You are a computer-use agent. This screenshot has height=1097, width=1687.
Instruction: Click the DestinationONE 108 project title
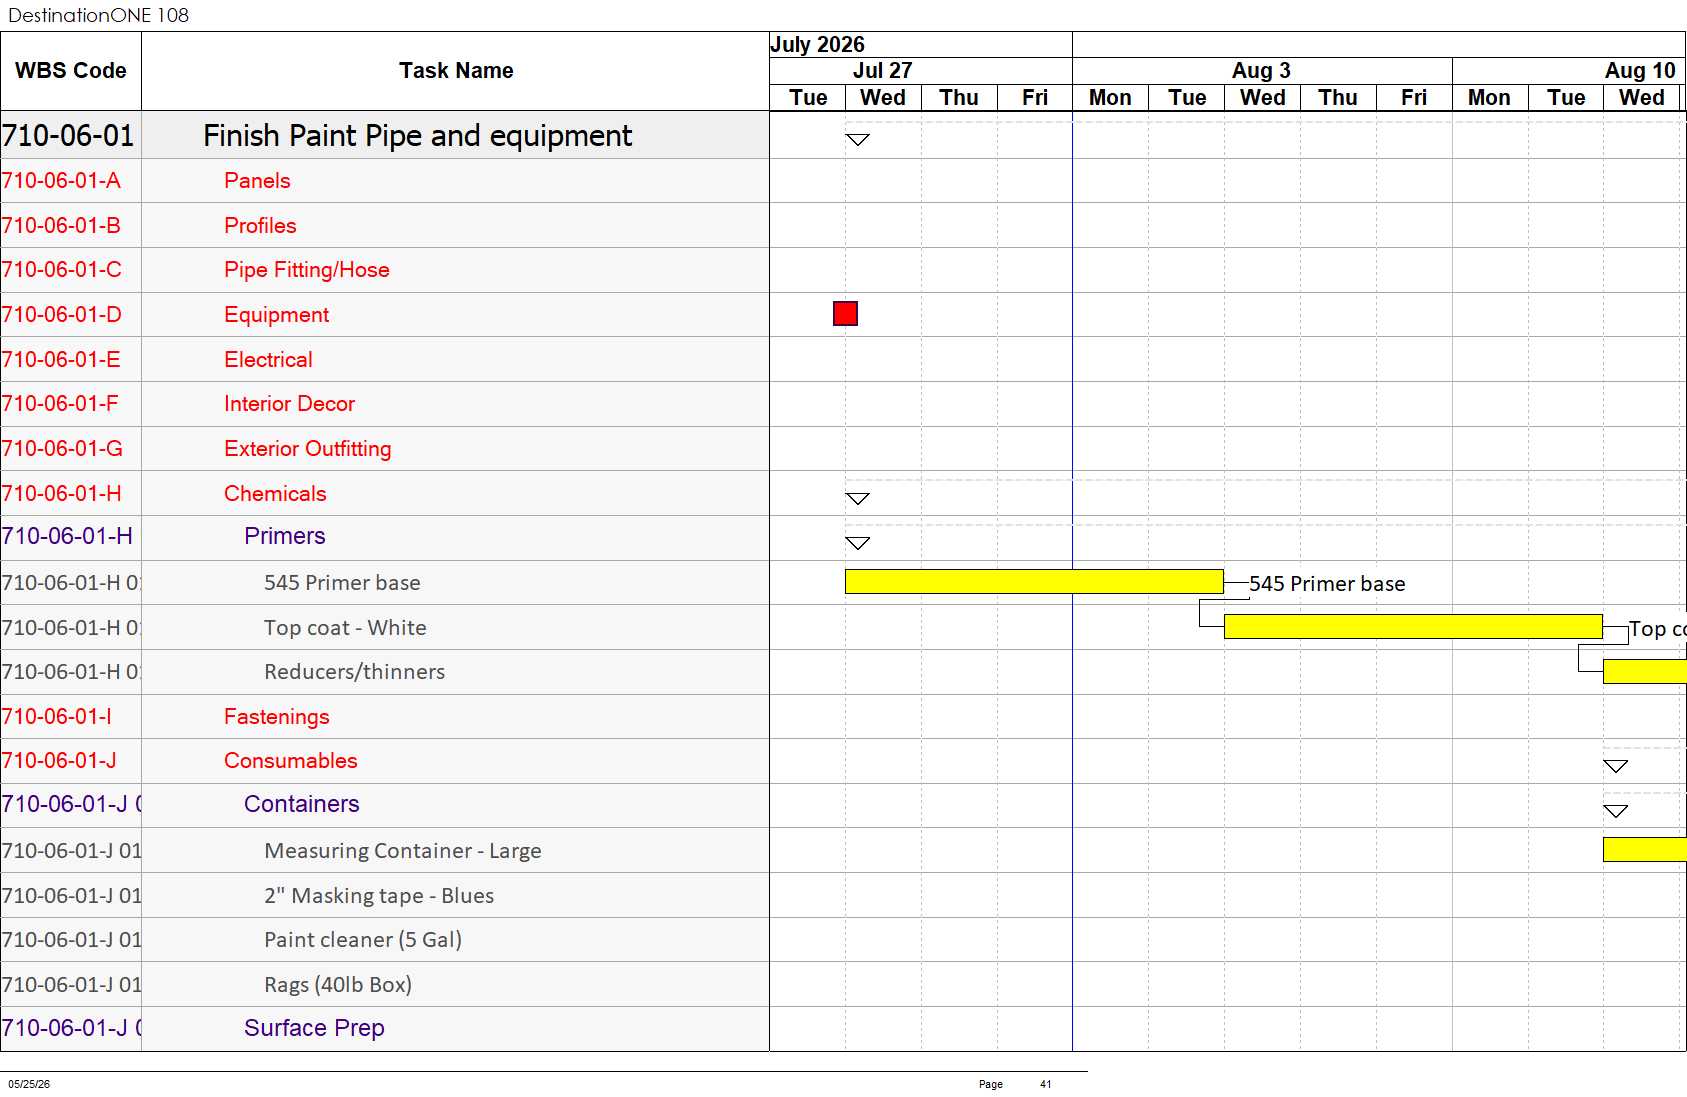point(98,15)
